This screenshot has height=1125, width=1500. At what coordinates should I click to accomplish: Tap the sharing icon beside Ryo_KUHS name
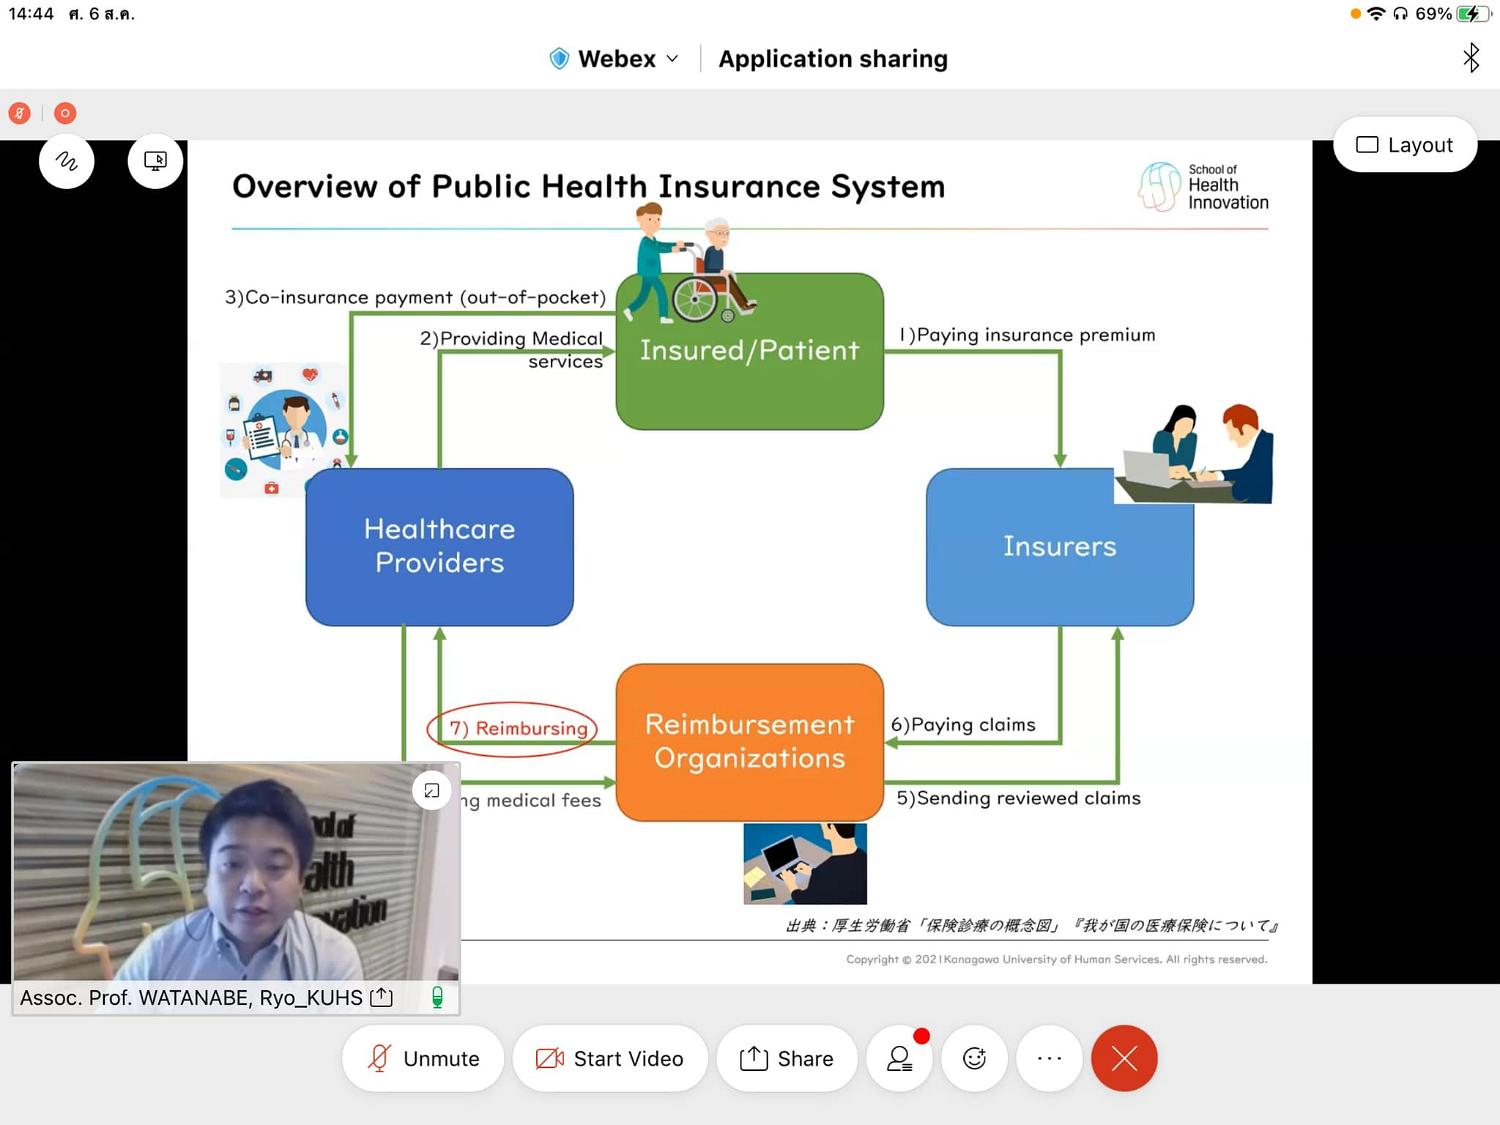click(x=381, y=997)
